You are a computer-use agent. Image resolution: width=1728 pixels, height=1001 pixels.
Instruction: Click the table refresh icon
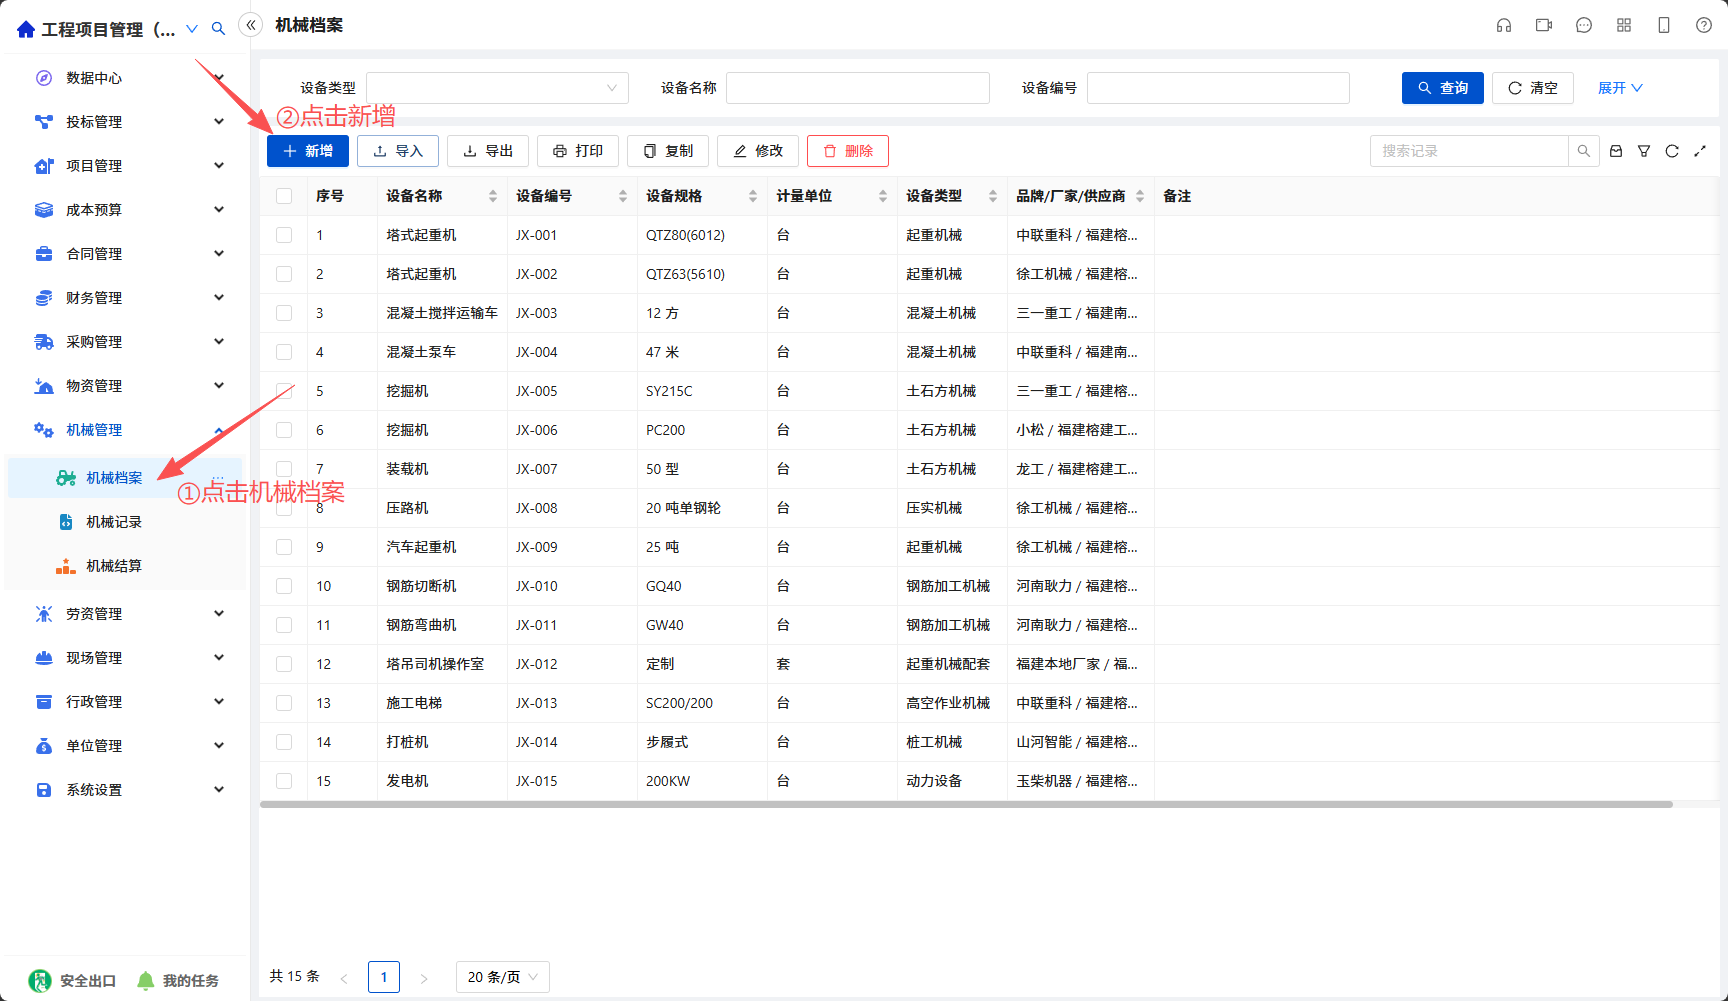[x=1672, y=151]
